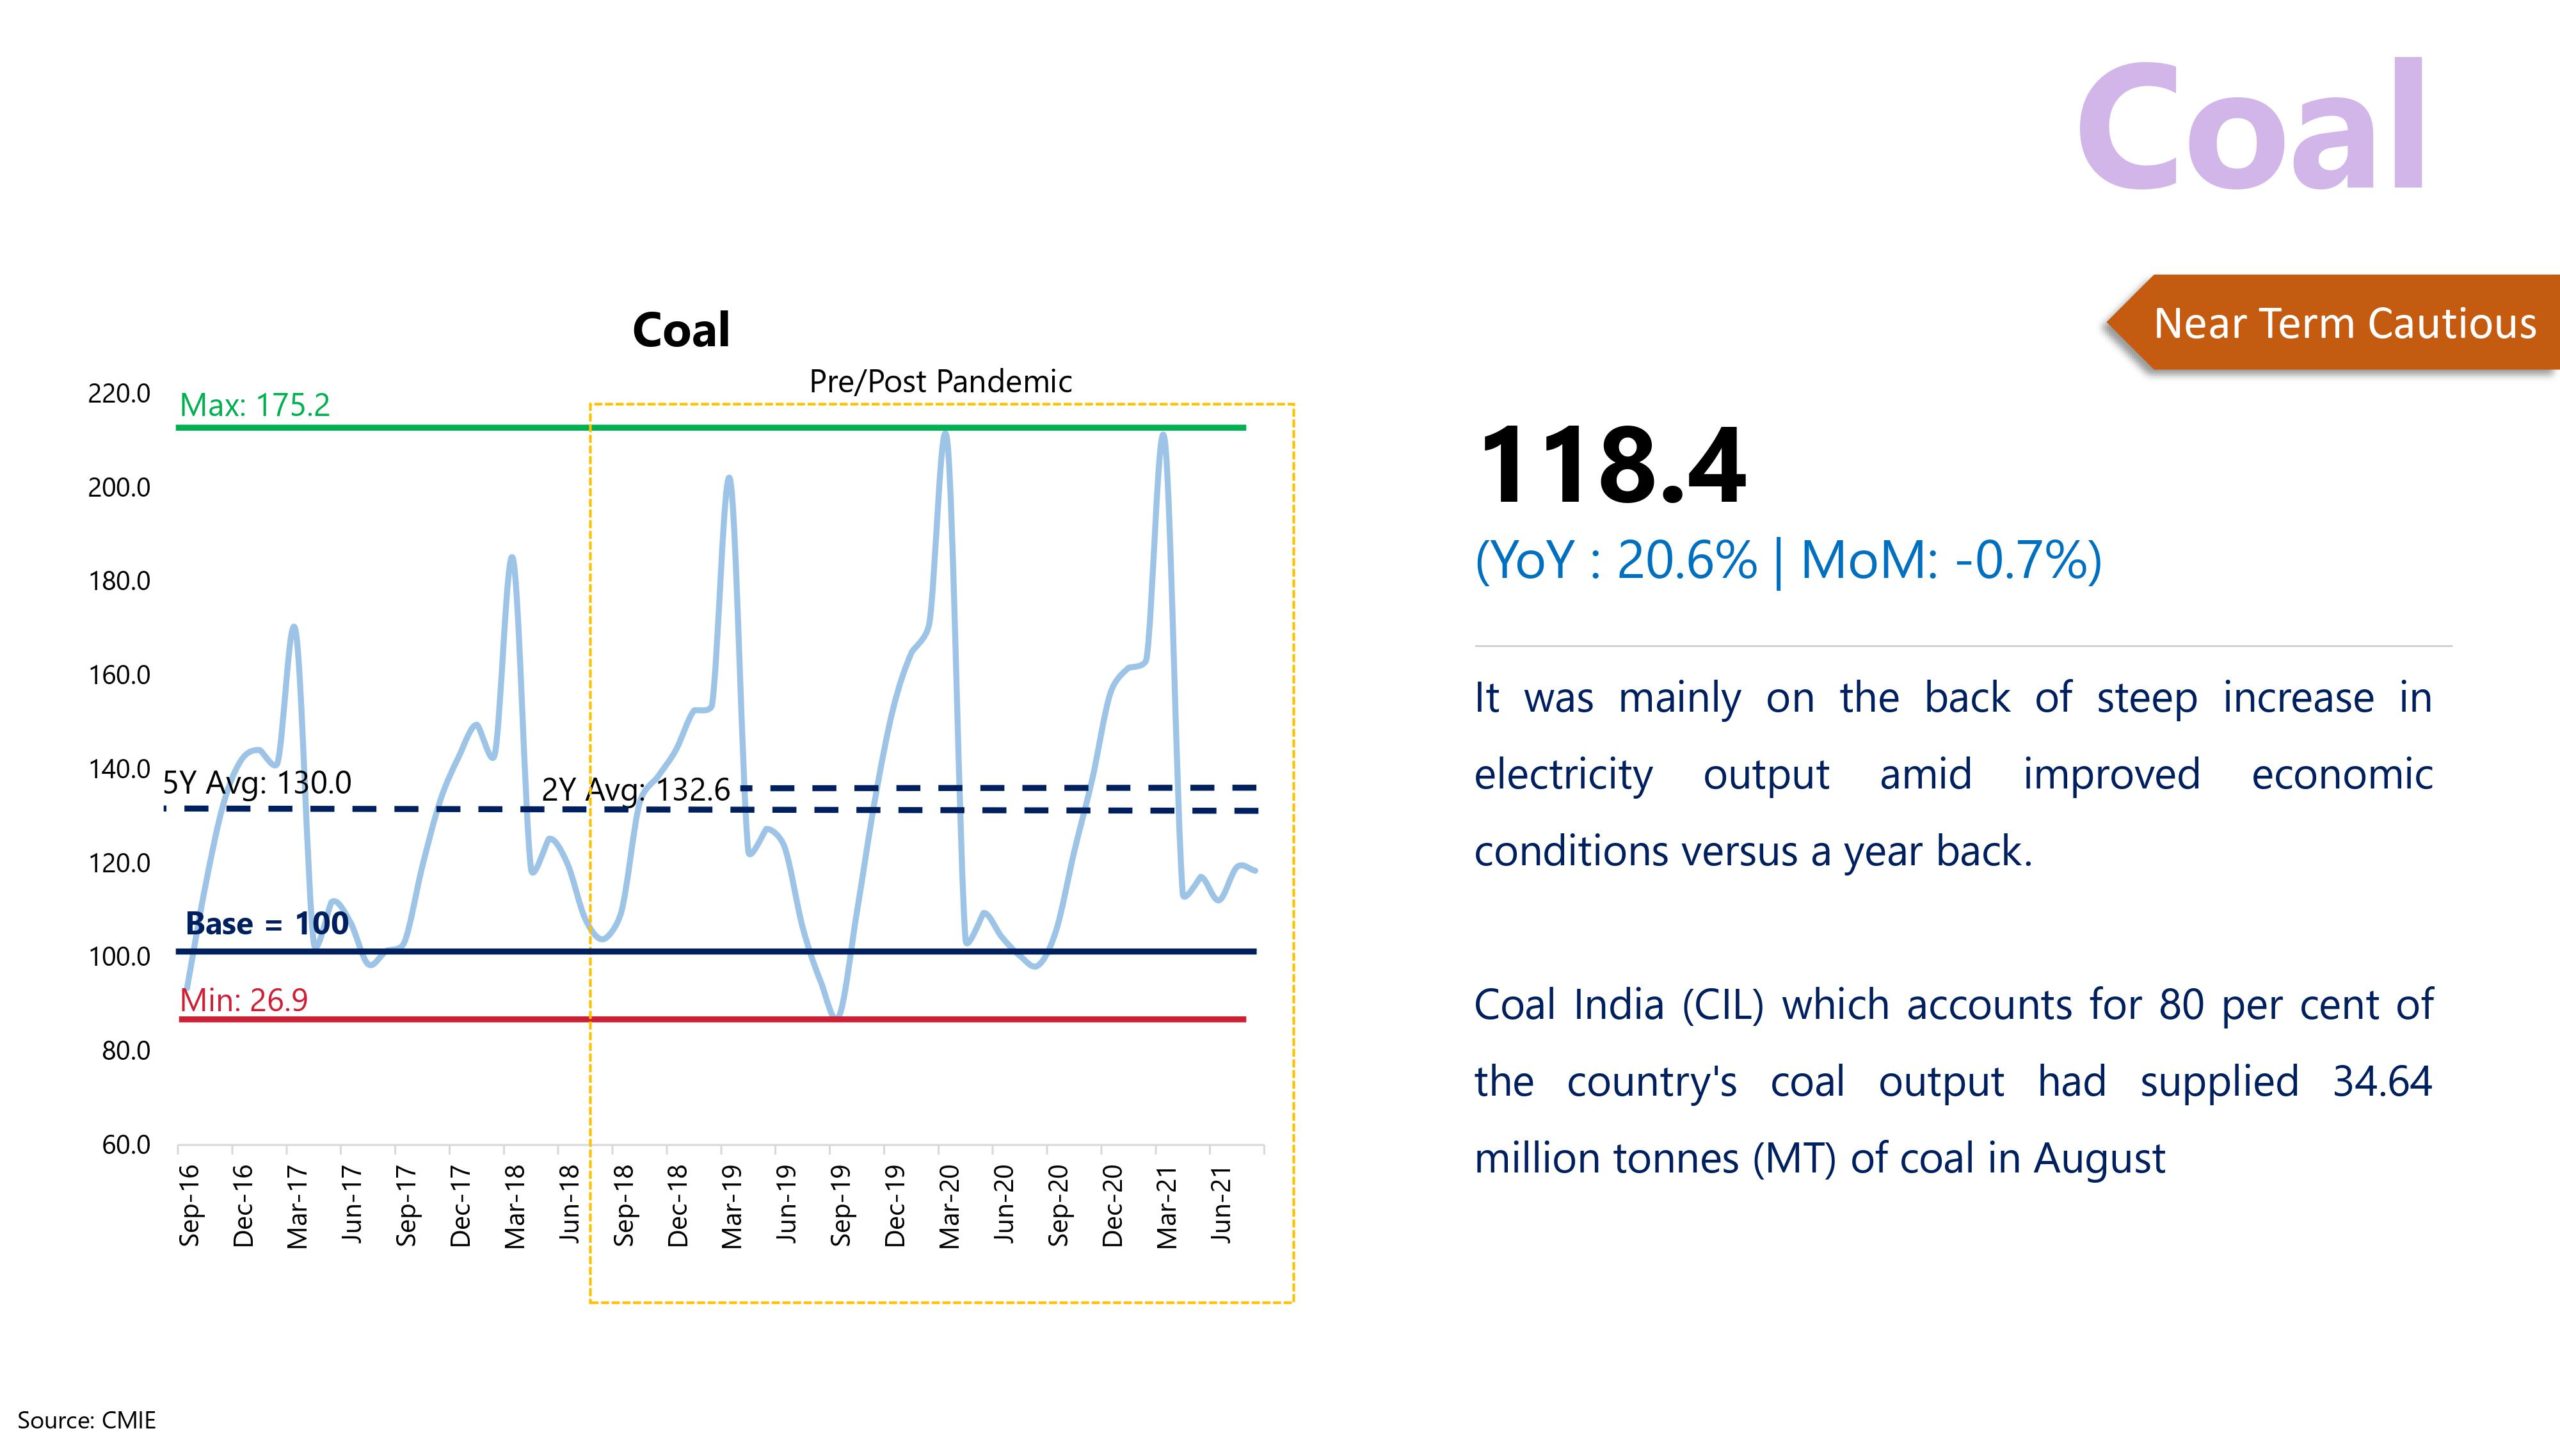Click the Coal India paragraph text
Viewport: 2560px width, 1440px height.
(1952, 1081)
